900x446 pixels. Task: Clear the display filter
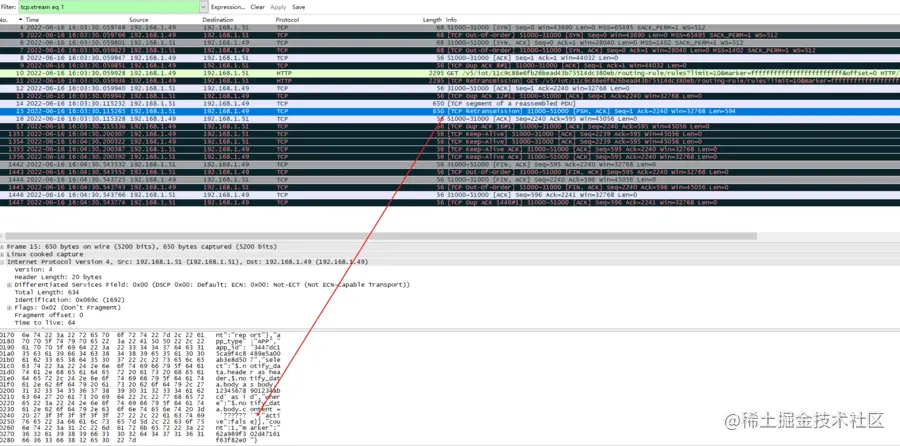click(x=258, y=7)
